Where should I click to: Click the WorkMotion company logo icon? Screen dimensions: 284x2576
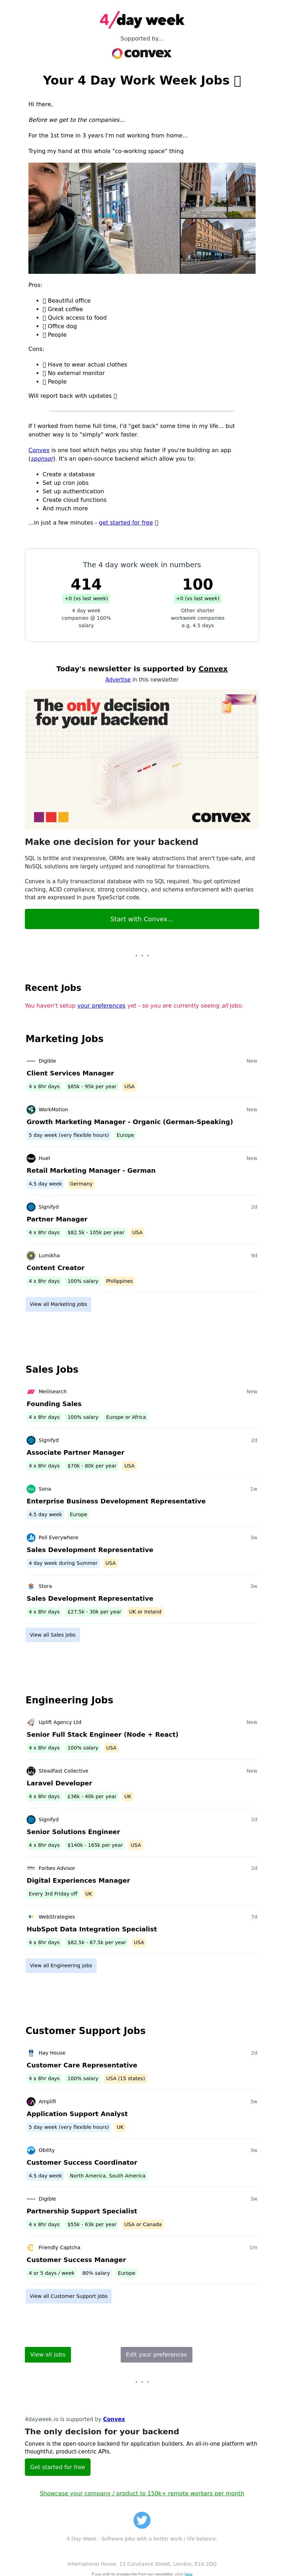(x=31, y=1109)
